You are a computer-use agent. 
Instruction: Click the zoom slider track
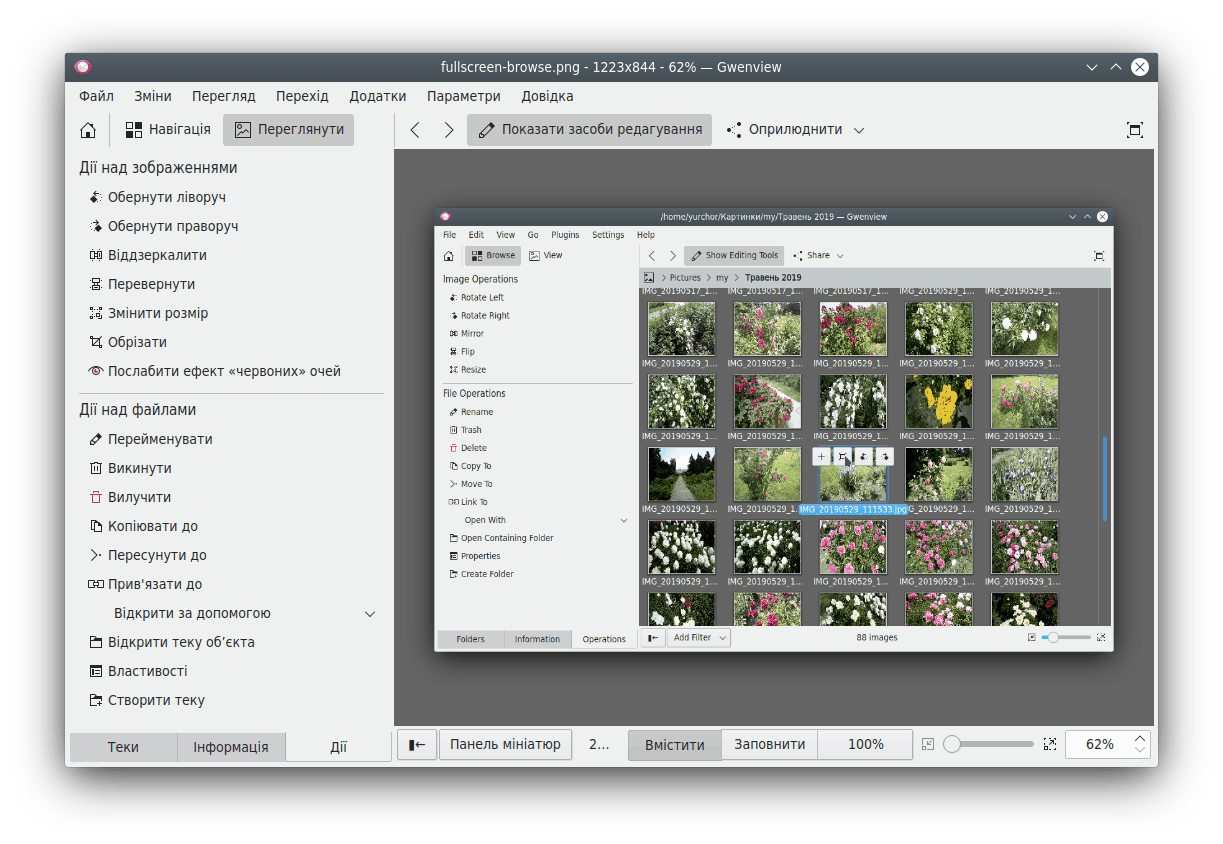point(992,744)
